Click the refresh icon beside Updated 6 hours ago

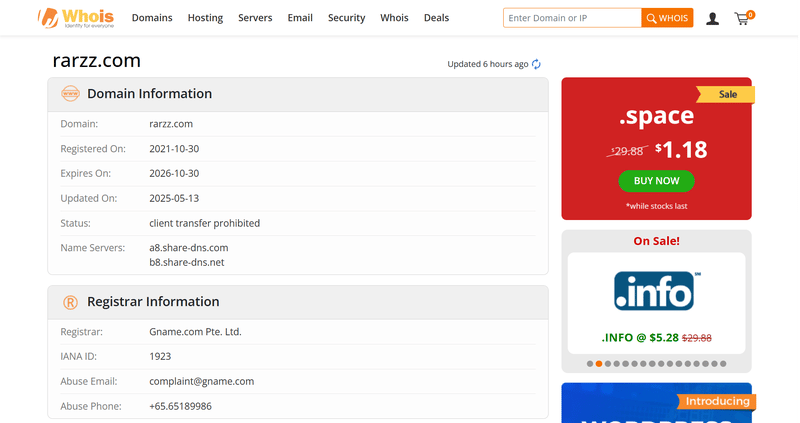536,64
